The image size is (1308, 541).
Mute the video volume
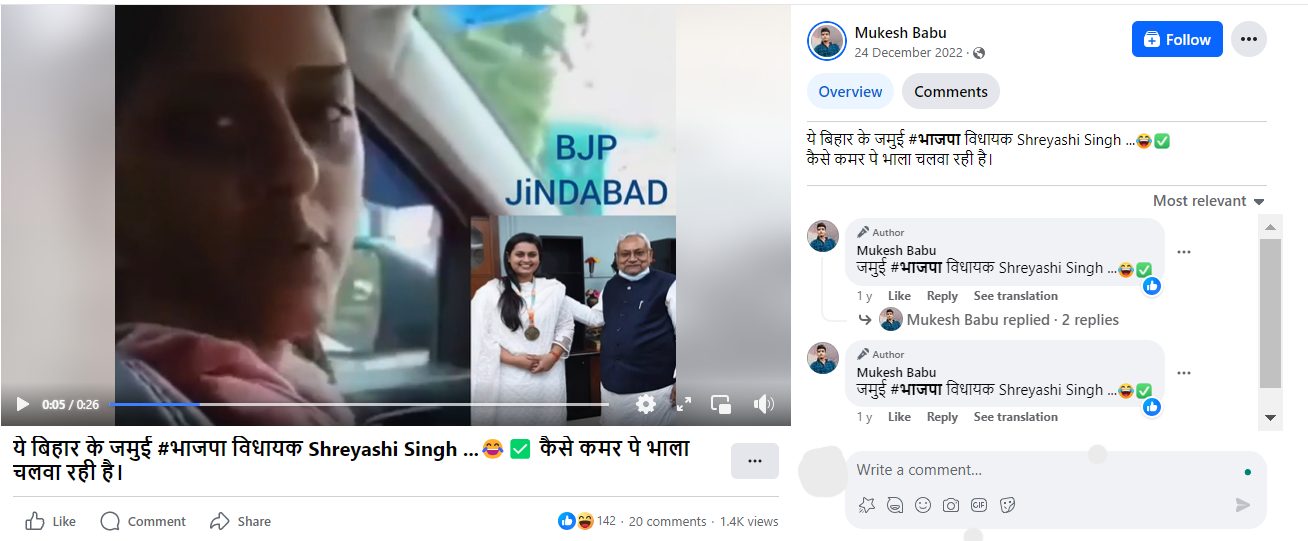click(764, 404)
